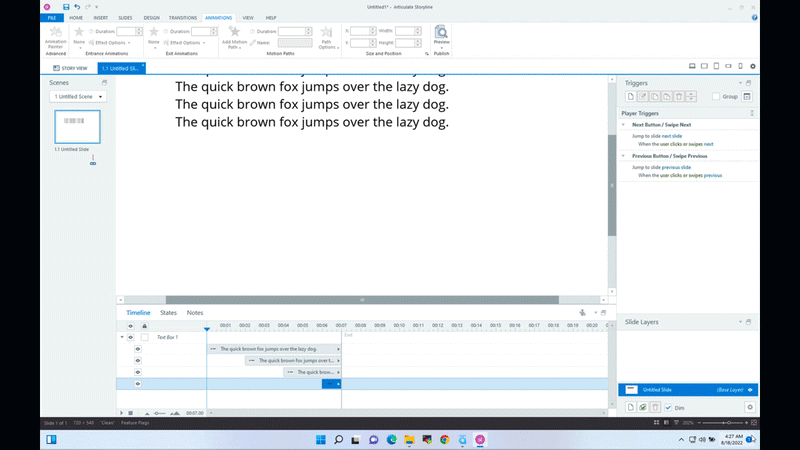This screenshot has height=450, width=800.
Task: Enable the Group checkbox in Triggers
Action: [716, 97]
